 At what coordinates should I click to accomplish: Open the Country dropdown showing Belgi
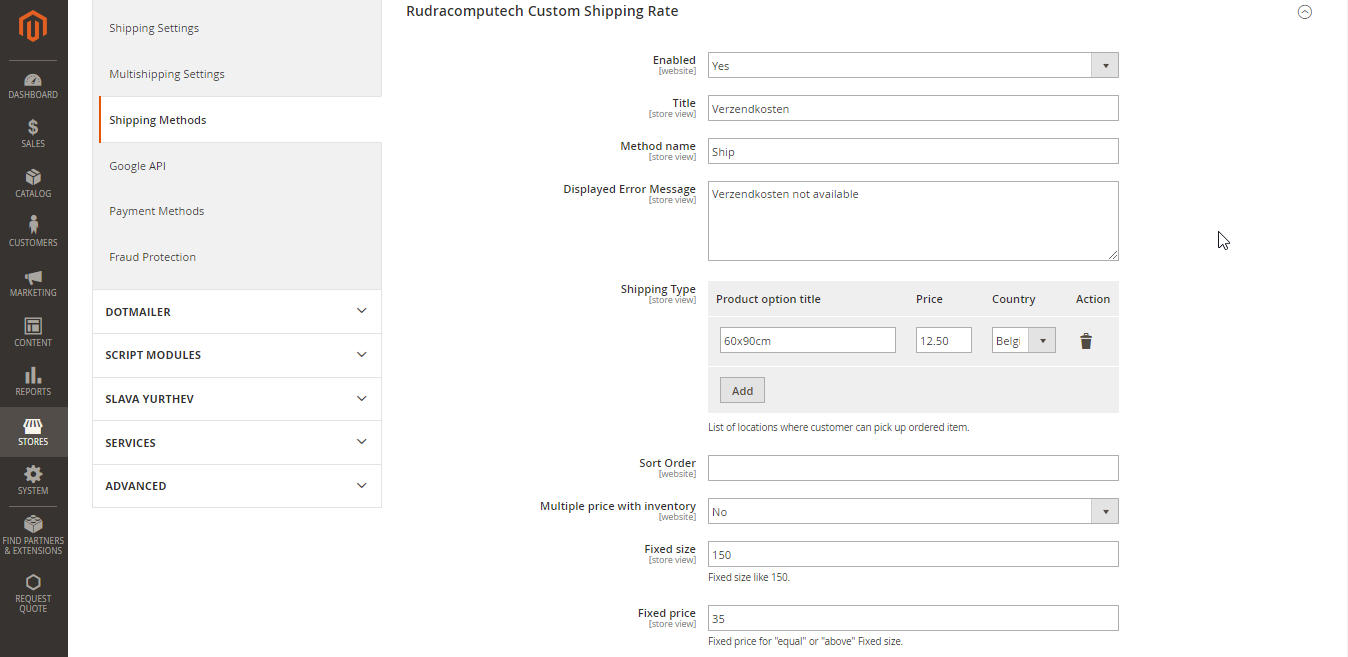coord(1023,340)
